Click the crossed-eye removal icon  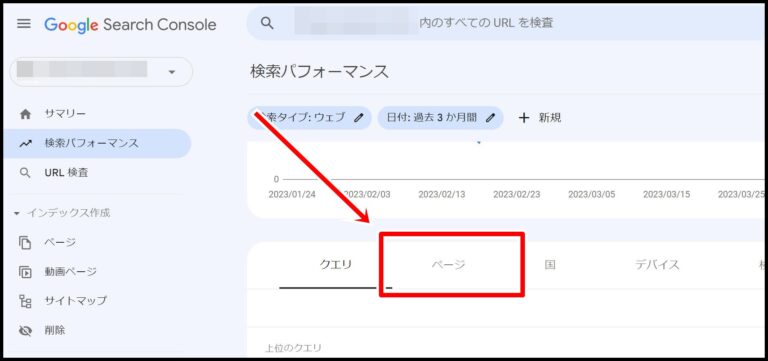point(25,331)
